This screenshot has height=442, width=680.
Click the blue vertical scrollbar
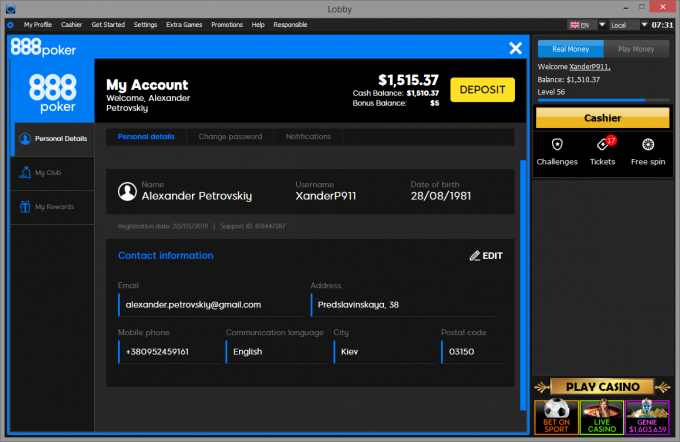(523, 285)
